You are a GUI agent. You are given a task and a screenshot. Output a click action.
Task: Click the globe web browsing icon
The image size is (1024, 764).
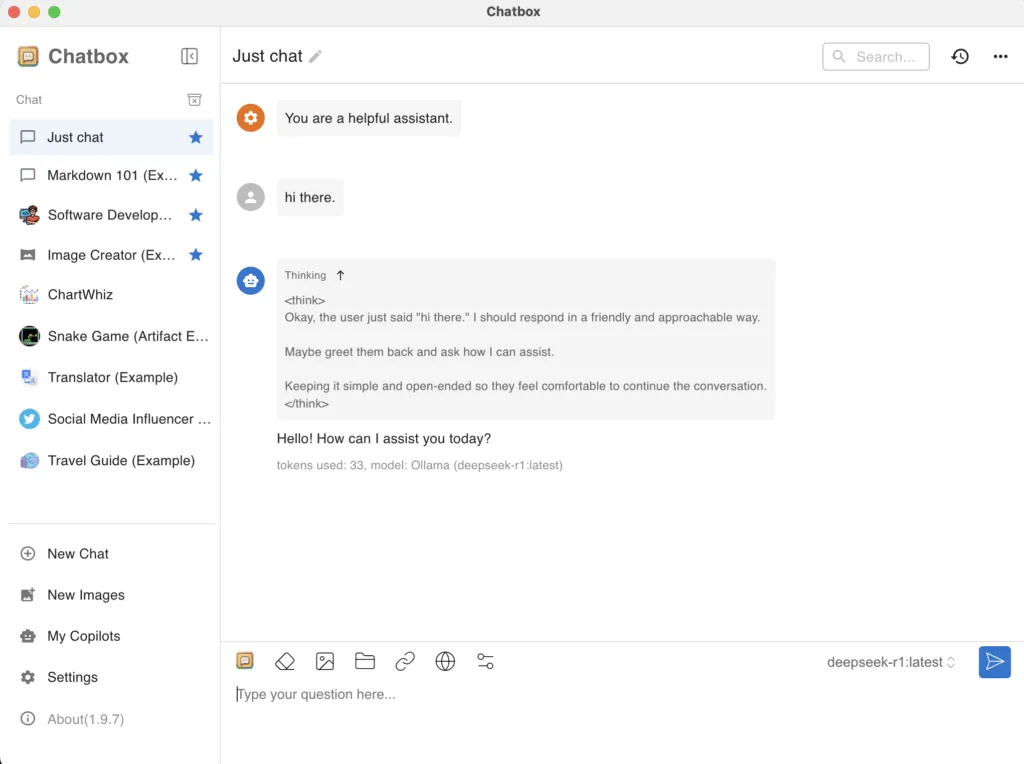(445, 661)
